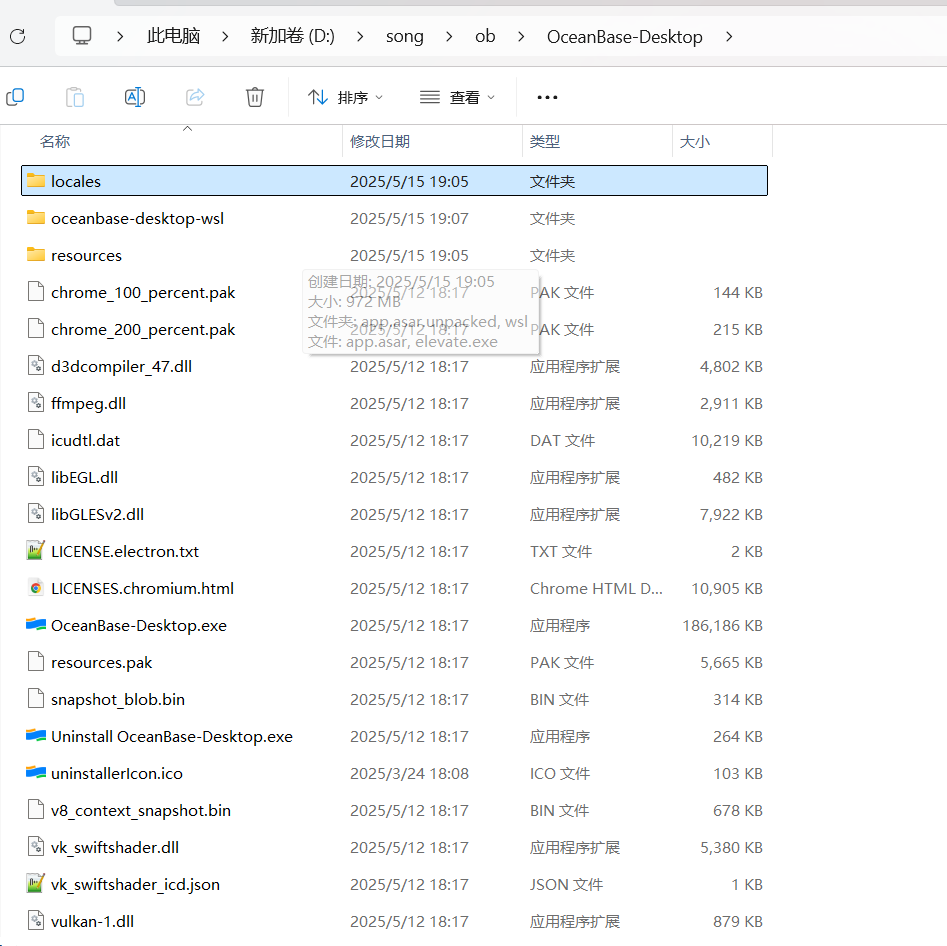Click the 7,922 KB size value
Image resolution: width=947 pixels, height=946 pixels.
point(731,514)
